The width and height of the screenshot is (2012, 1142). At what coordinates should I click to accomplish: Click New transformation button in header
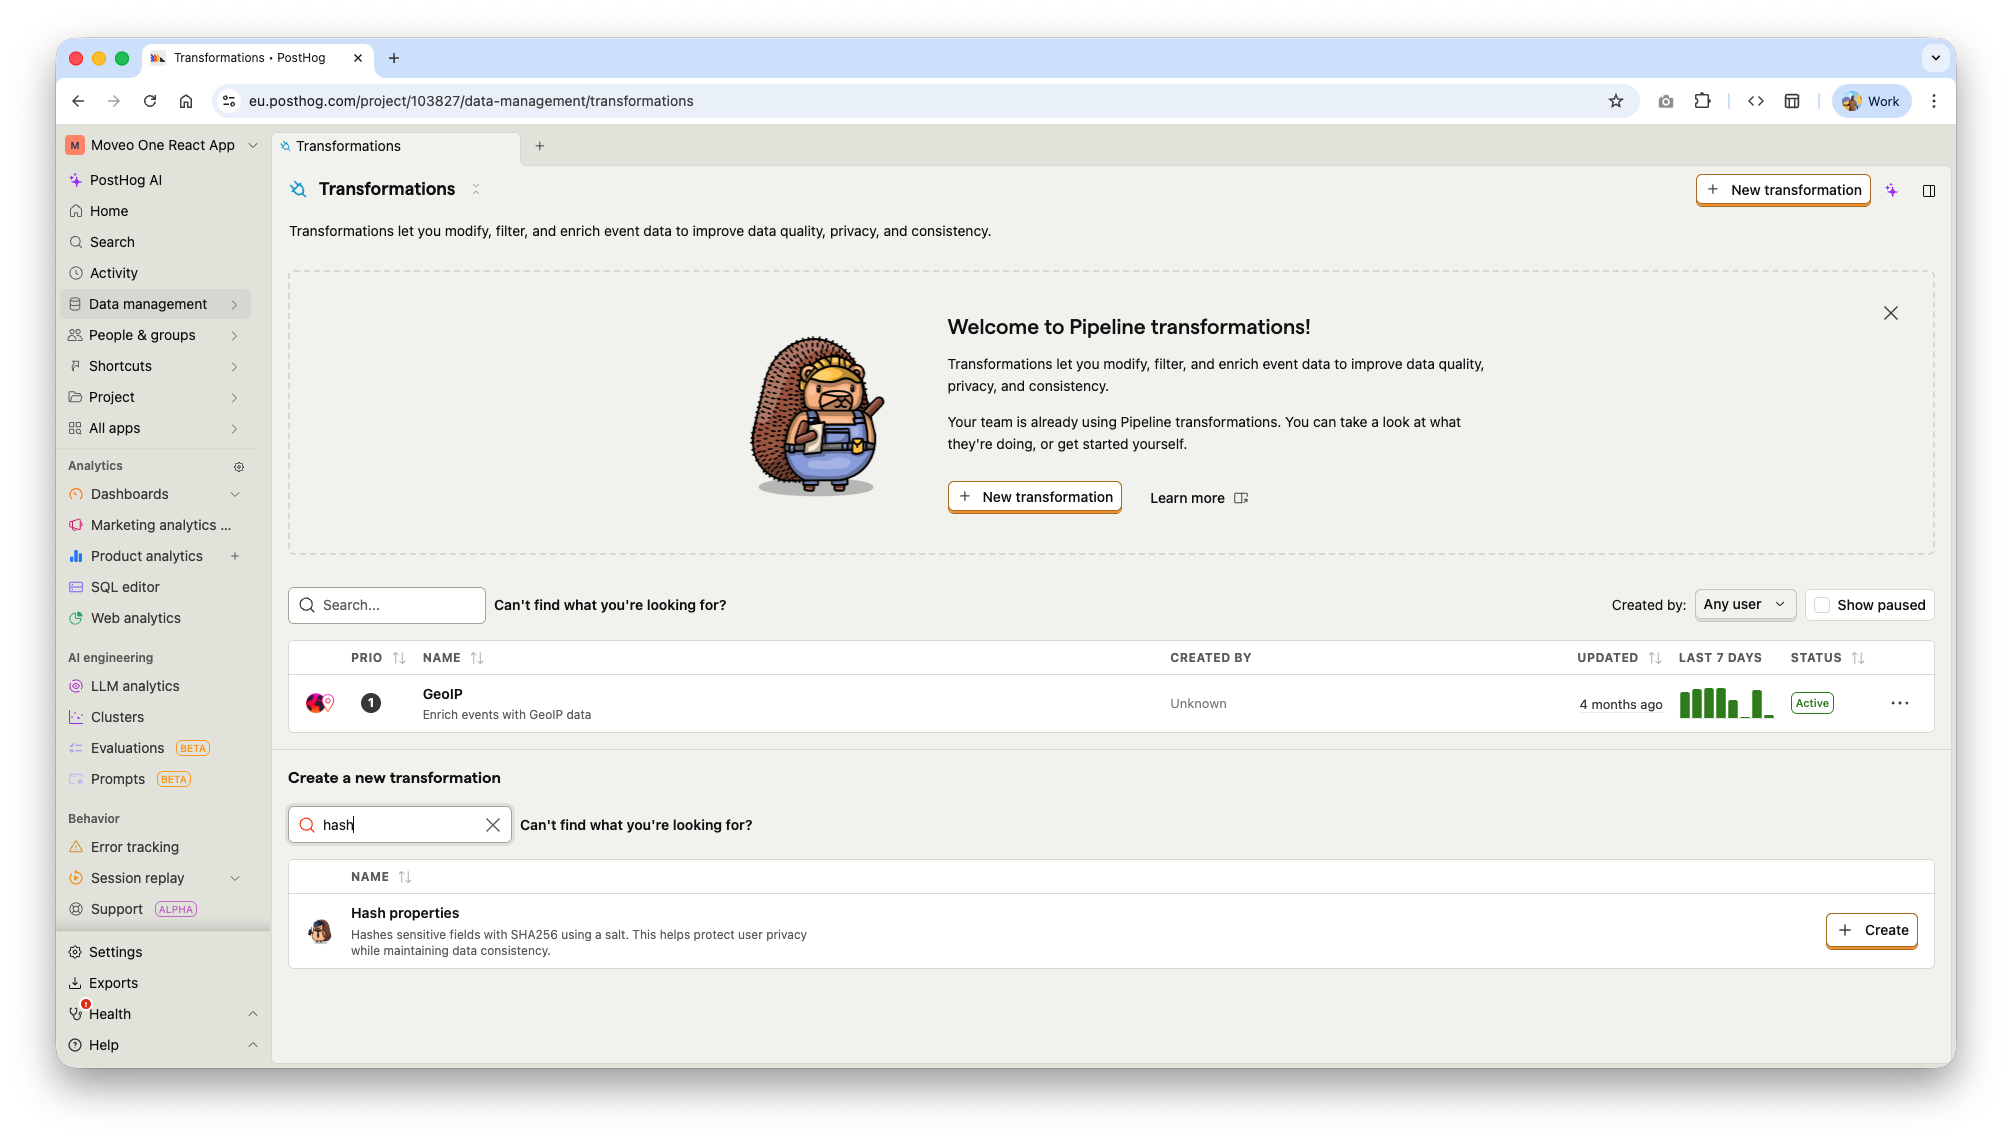1783,190
